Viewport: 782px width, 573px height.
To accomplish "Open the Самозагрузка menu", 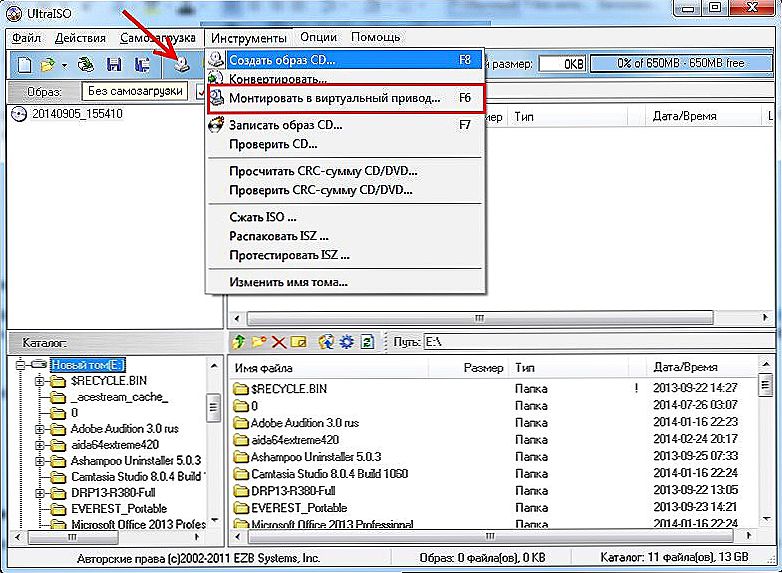I will click(x=158, y=38).
